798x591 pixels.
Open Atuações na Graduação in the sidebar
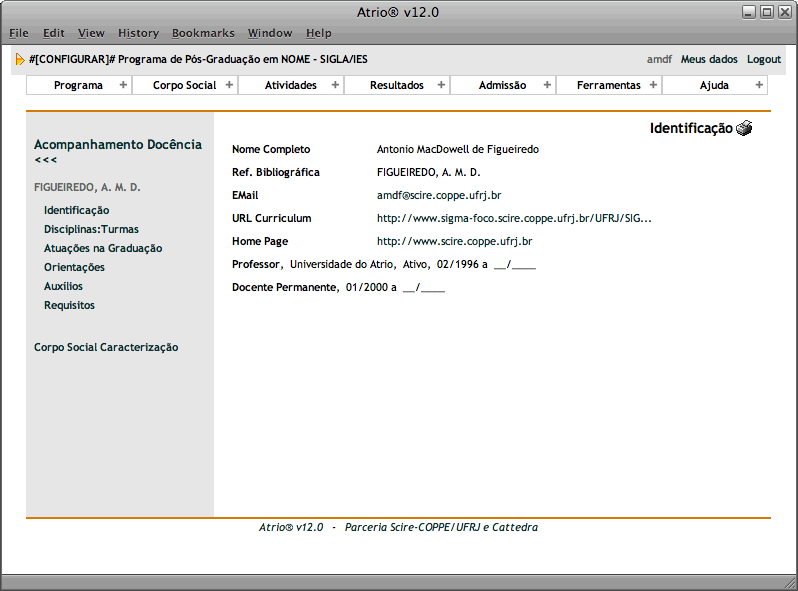(103, 248)
